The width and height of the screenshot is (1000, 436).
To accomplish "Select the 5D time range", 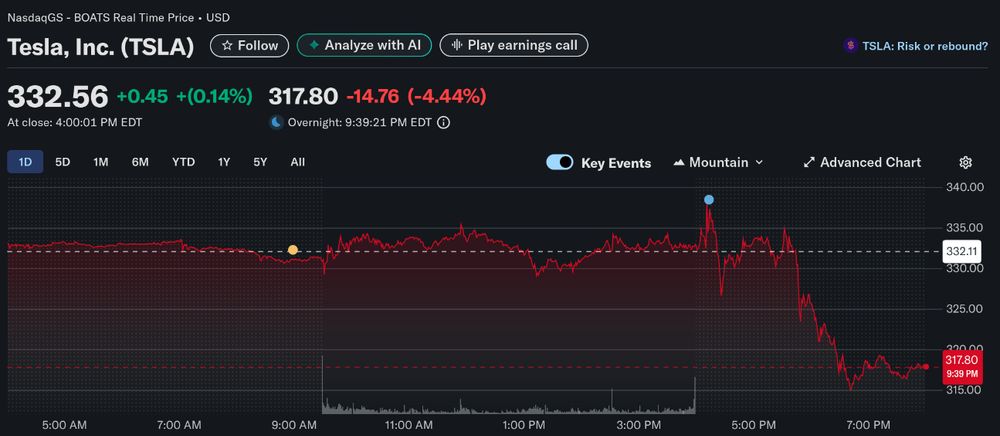I will [x=62, y=162].
